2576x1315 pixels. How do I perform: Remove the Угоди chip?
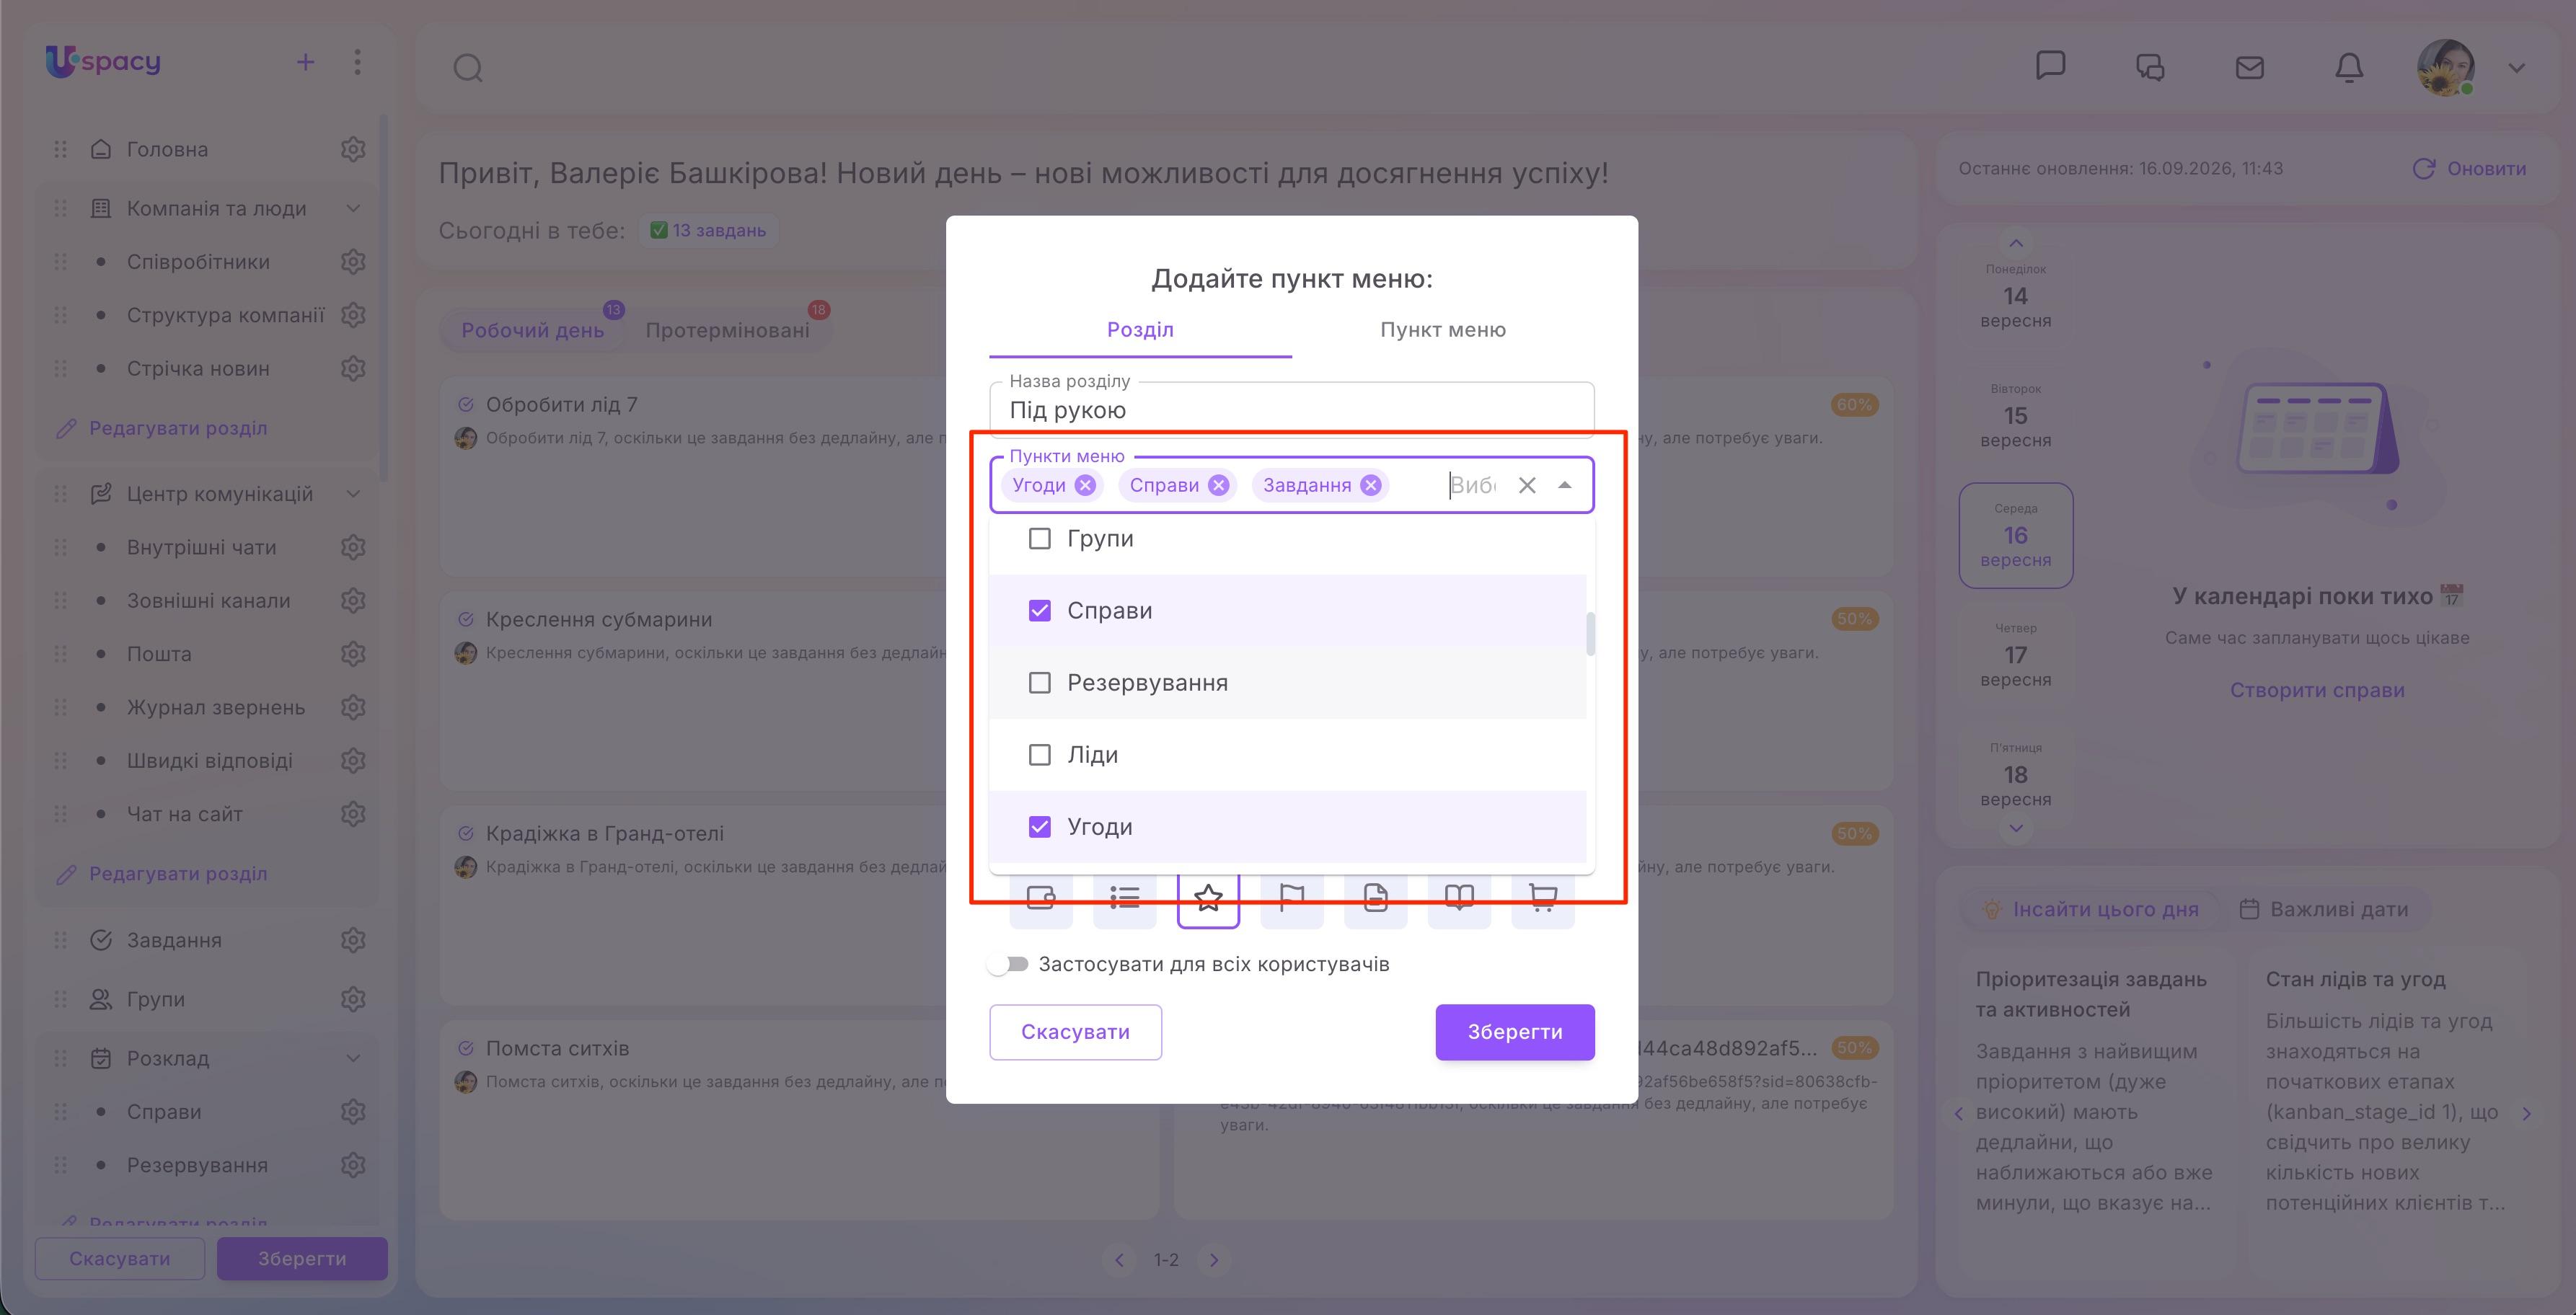pos(1085,485)
